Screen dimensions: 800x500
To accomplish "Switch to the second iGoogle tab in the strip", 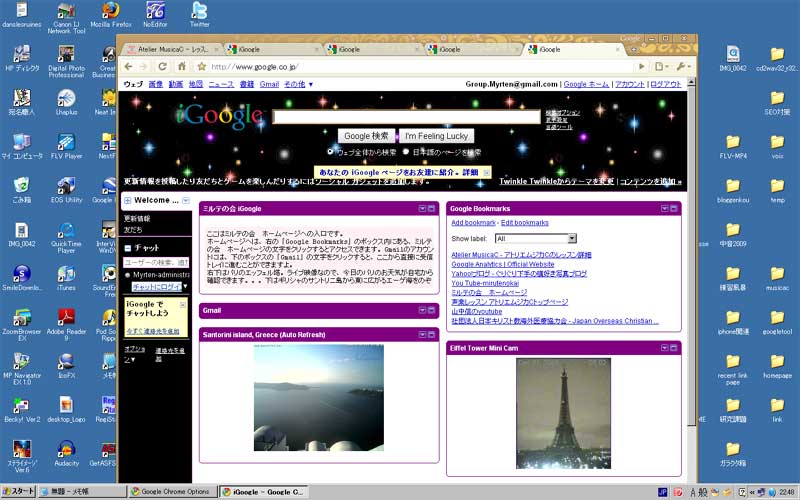I will [x=372, y=49].
